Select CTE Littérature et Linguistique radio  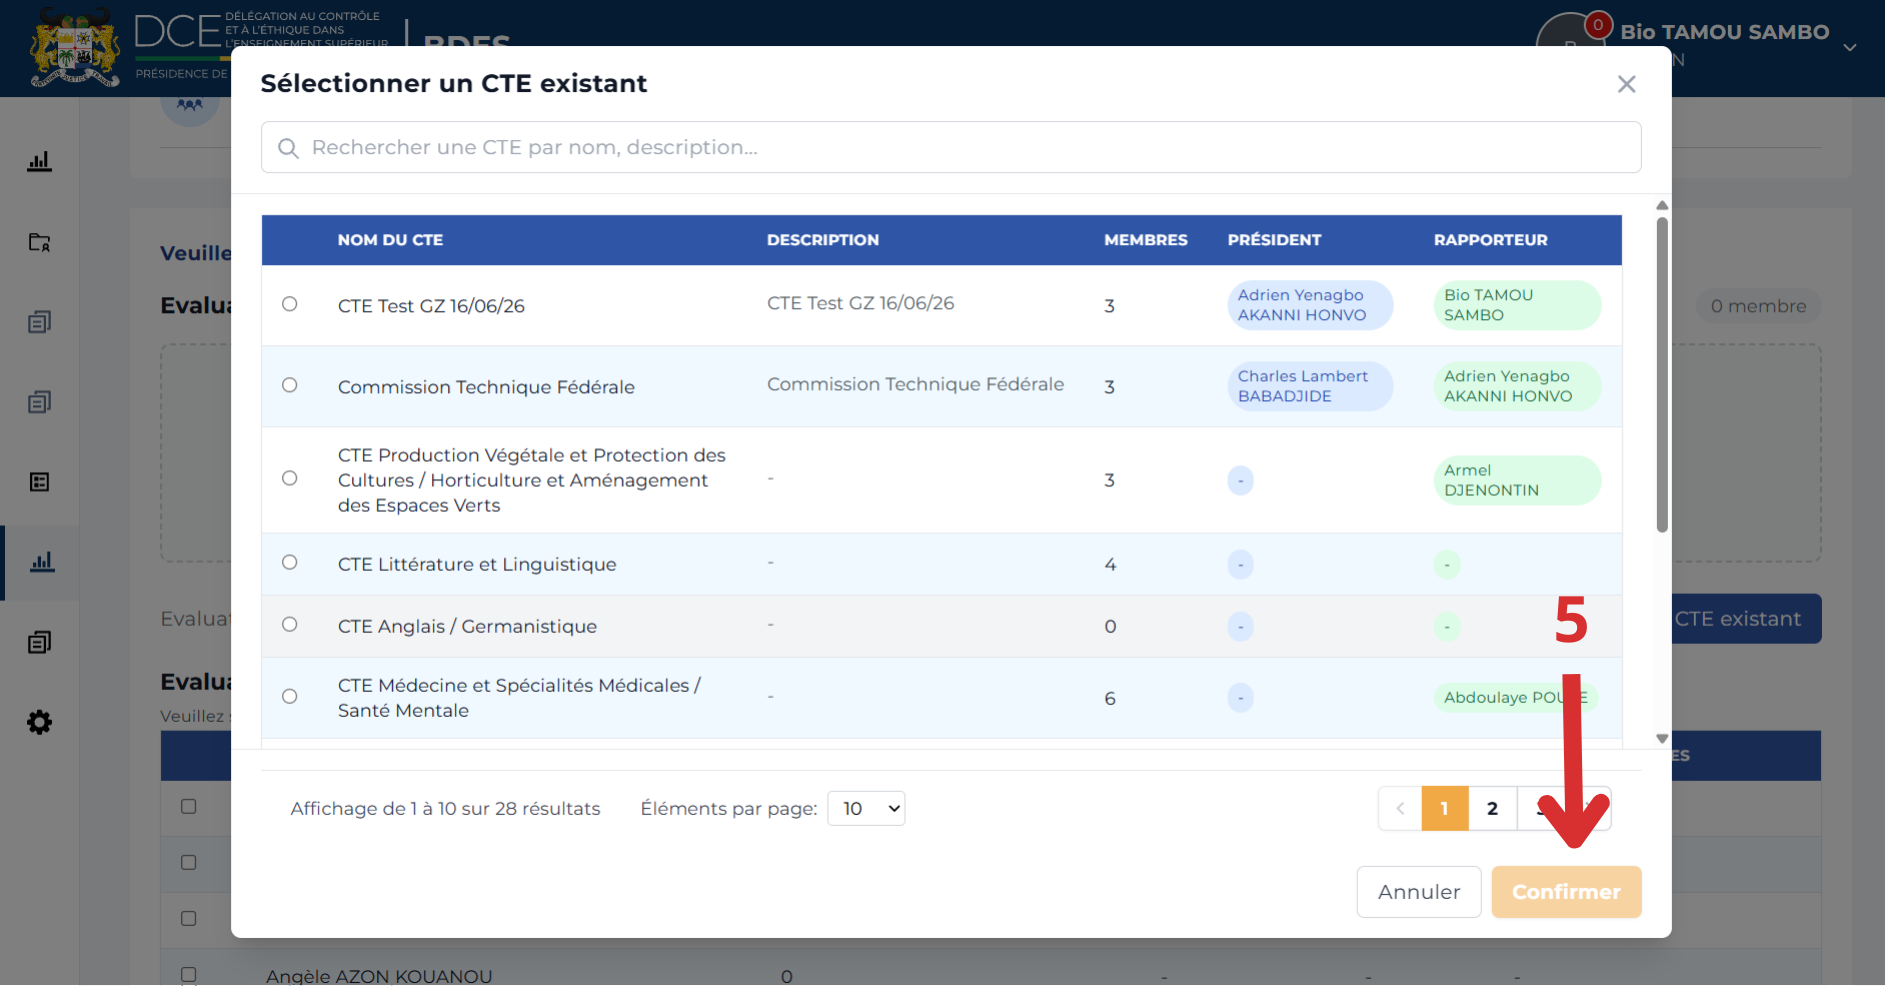point(290,562)
